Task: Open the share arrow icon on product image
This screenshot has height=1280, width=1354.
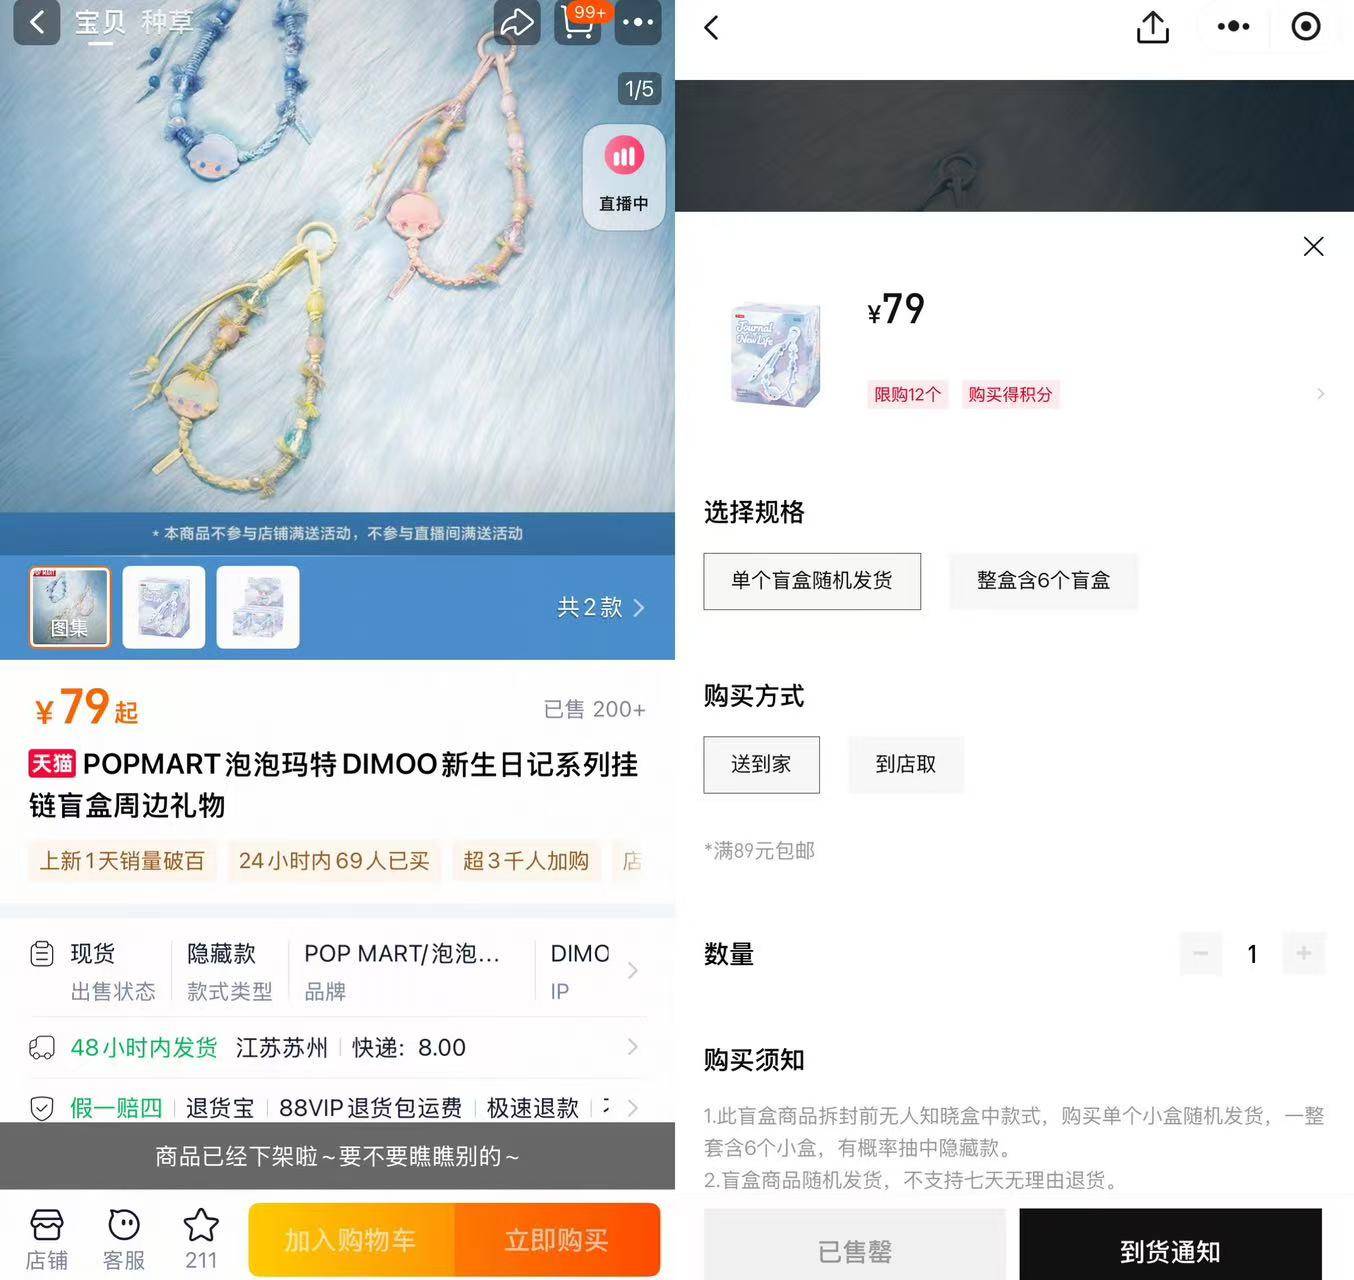Action: click(x=517, y=22)
